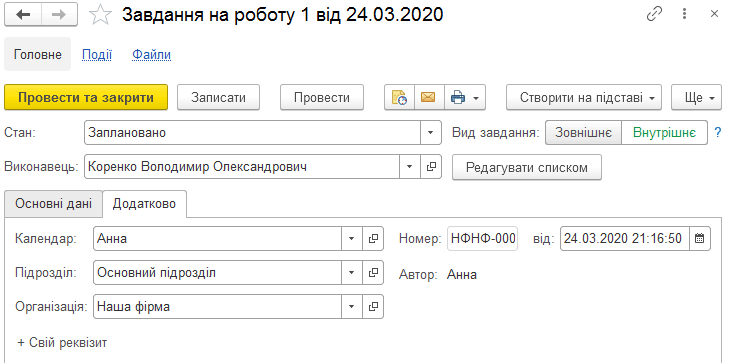Set task type to Внутрішнє
730x363 pixels.
(x=664, y=133)
